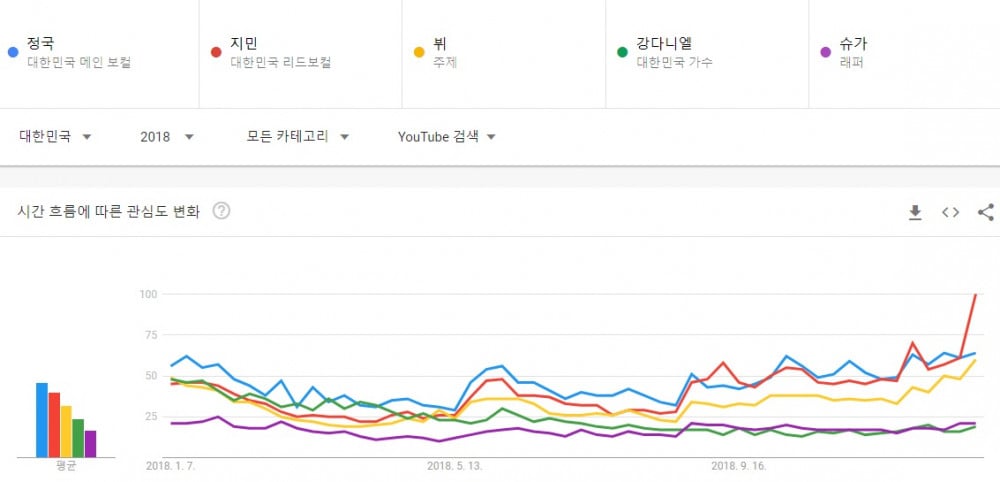Open the 대한민국 region dropdown
The image size is (1000, 482).
[55, 136]
